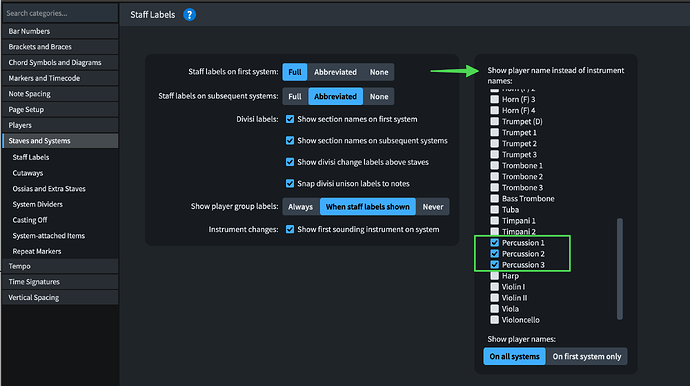Set subsequent systems staff labels to None
The image size is (690, 386).
tap(379, 96)
